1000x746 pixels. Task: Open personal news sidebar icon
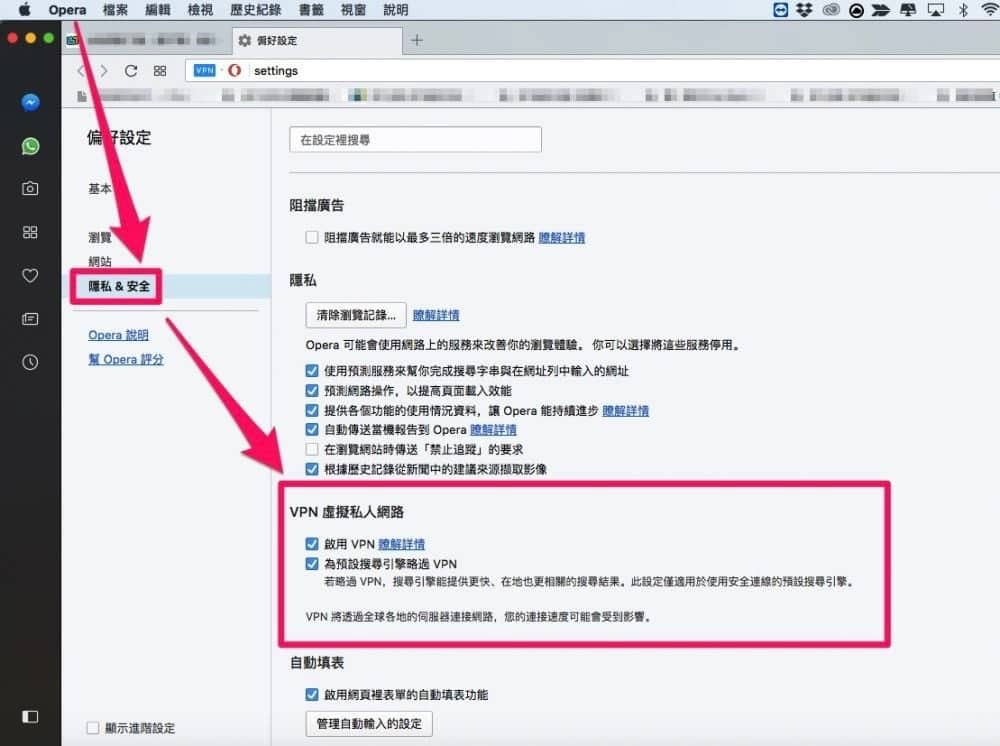click(30, 319)
